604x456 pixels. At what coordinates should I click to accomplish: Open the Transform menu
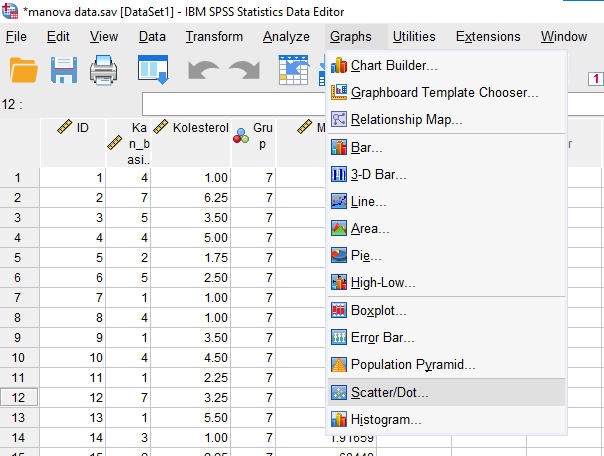[x=214, y=37]
